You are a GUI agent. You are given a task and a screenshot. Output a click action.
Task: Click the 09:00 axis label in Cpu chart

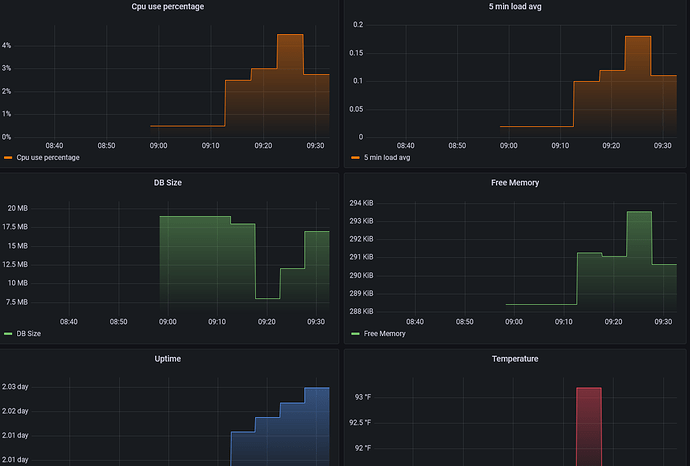(158, 146)
